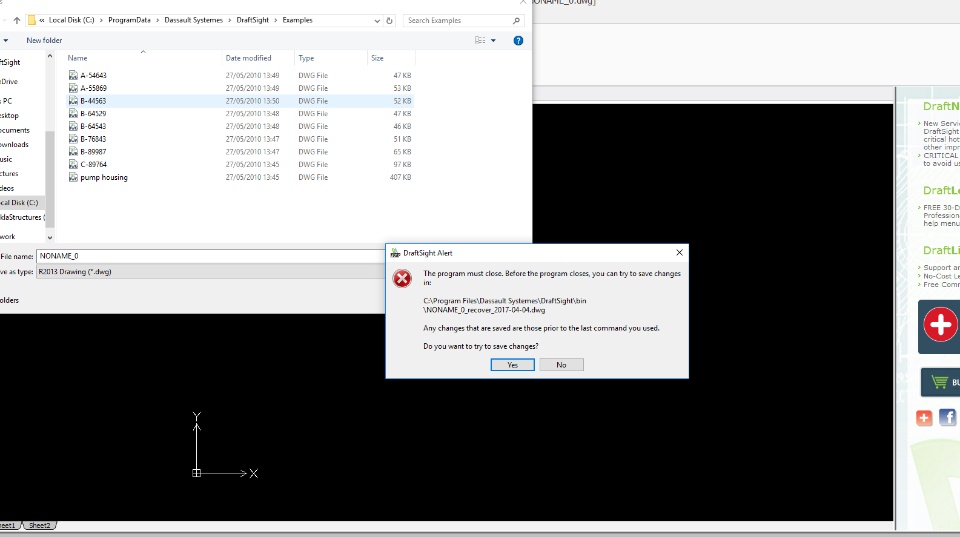Open the Facebook icon link
This screenshot has height=537, width=960.
tap(947, 418)
